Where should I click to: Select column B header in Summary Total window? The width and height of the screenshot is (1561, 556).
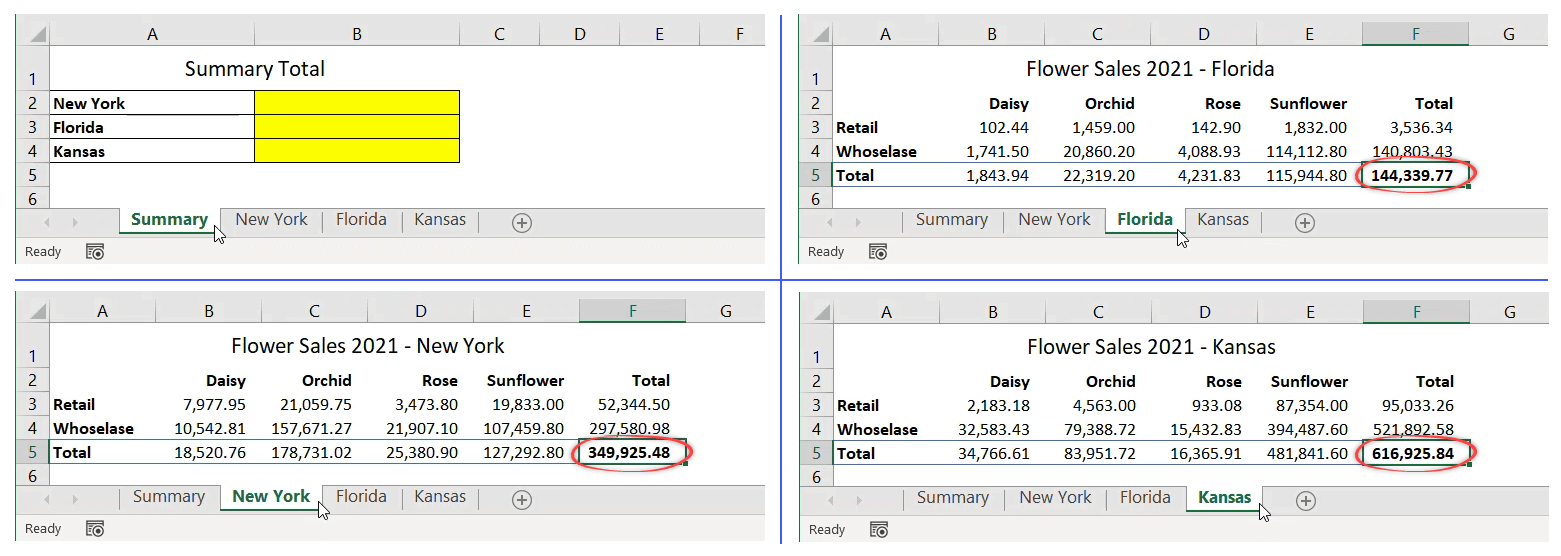[357, 35]
